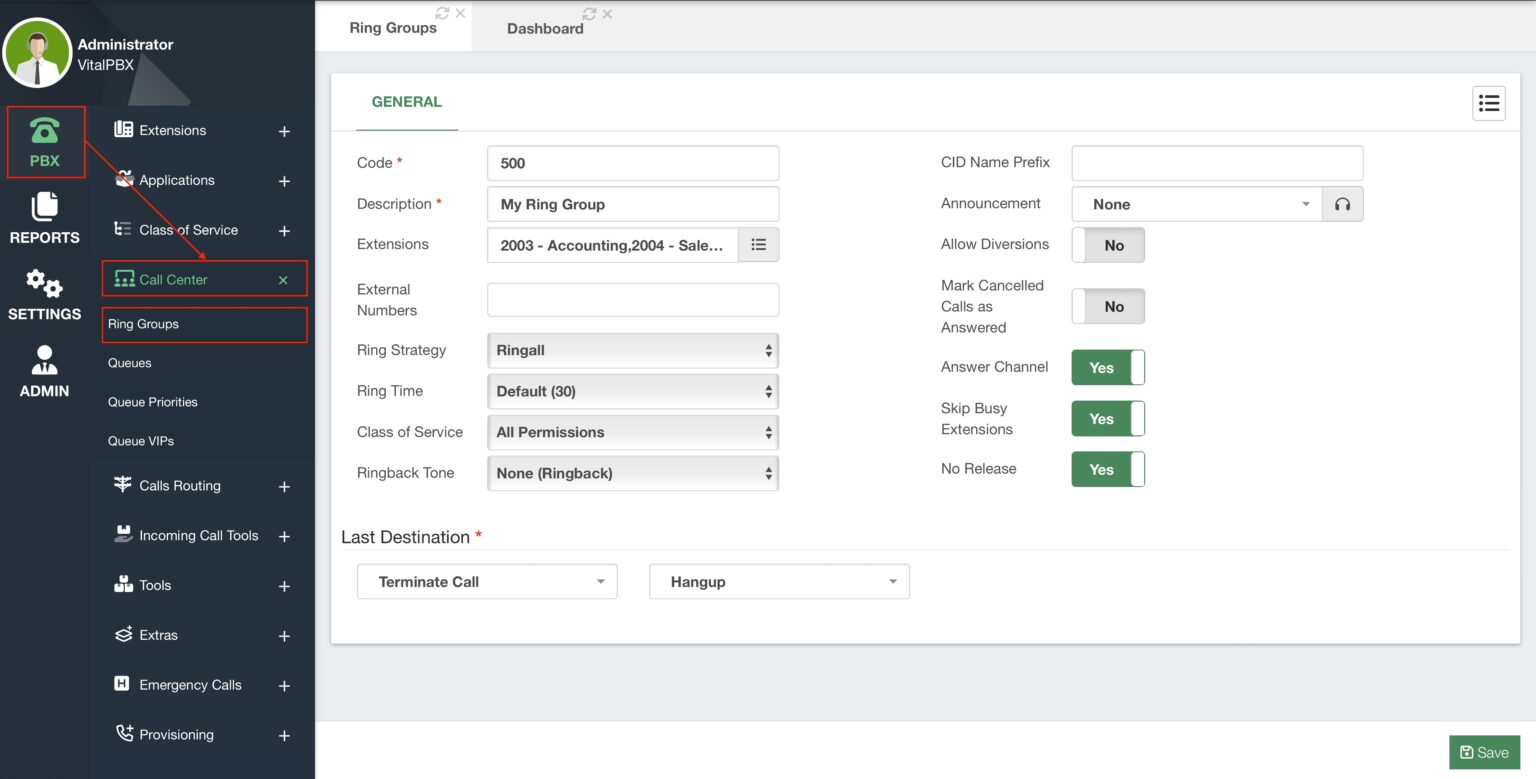
Task: Open the Hangup destination dropdown
Action: pos(779,582)
